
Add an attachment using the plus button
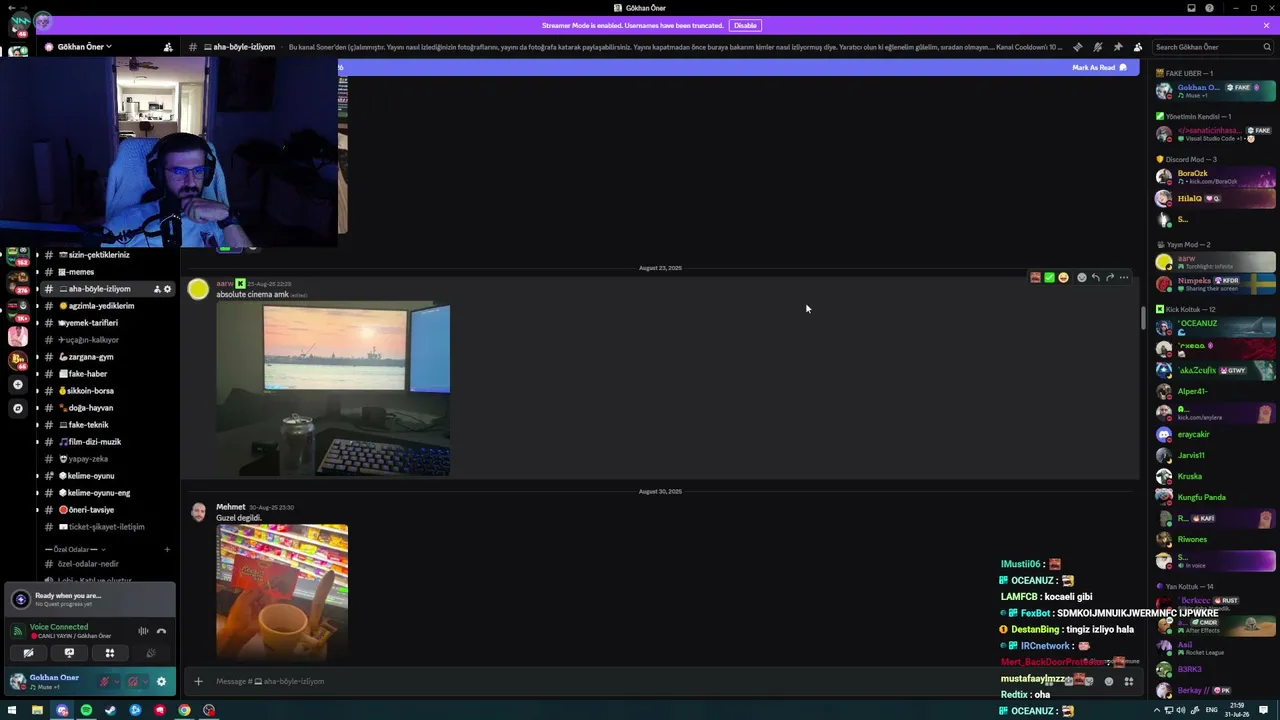click(x=198, y=682)
